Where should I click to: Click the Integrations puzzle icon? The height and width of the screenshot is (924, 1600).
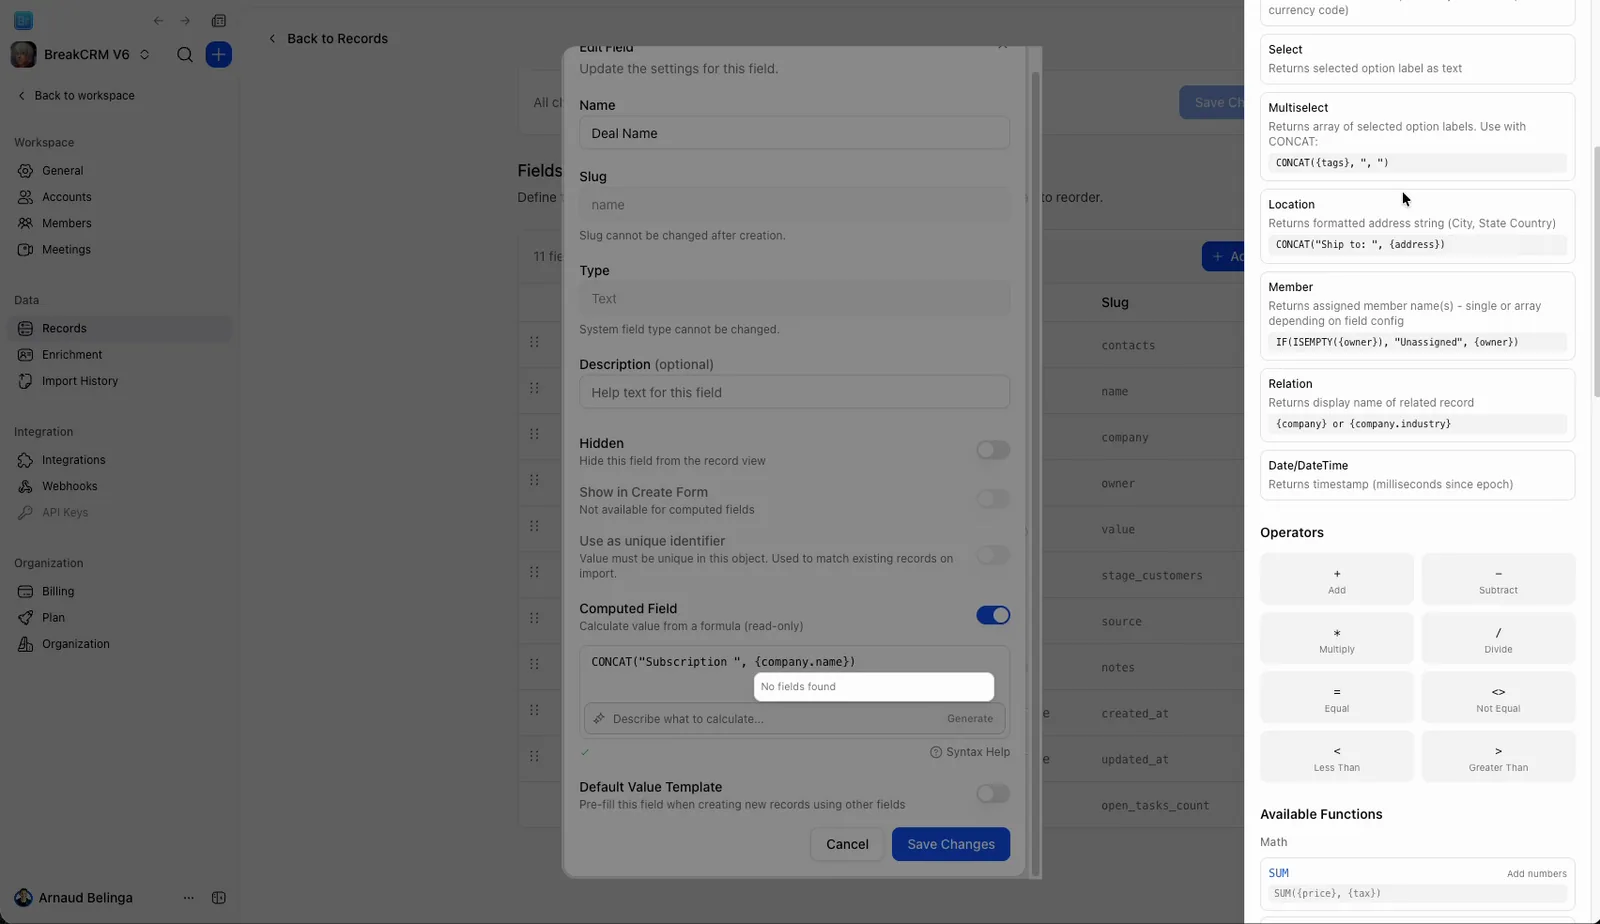[x=25, y=460]
